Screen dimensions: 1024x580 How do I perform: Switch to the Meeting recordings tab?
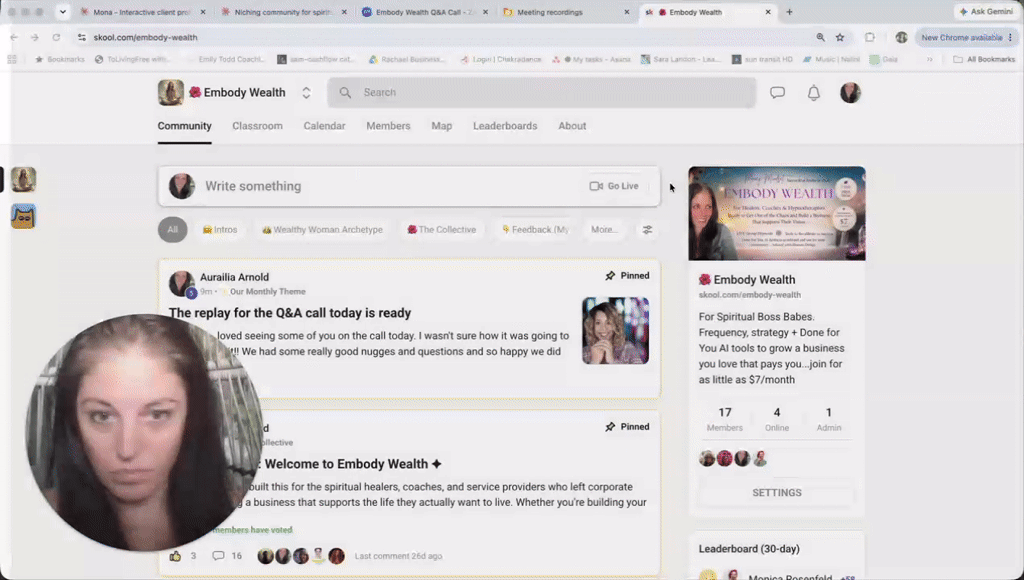click(567, 12)
